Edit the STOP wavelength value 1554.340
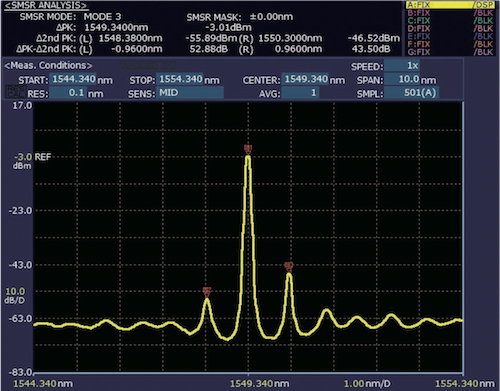This screenshot has height=391, width=500. coord(180,79)
